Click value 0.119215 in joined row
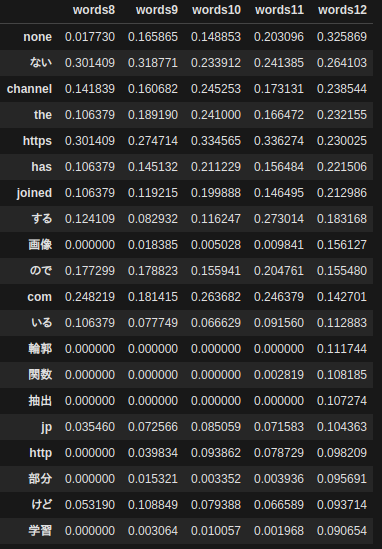This screenshot has height=549, width=382. pos(153,193)
